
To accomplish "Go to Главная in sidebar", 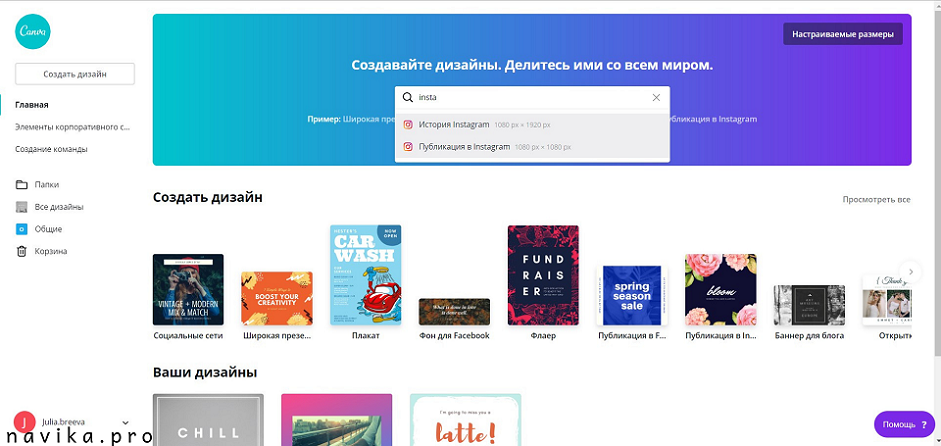I will 32,105.
